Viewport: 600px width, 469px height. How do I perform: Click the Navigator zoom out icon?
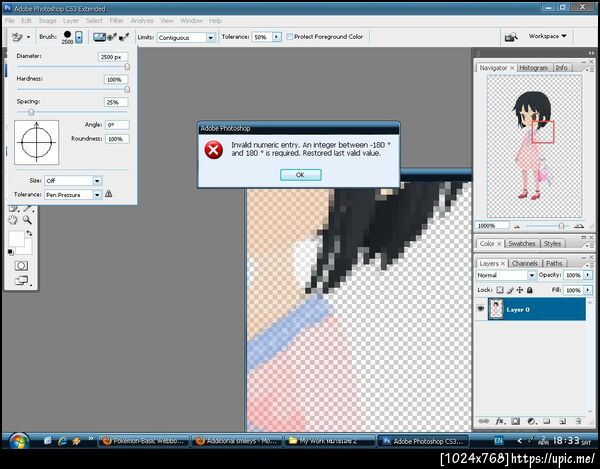pyautogui.click(x=517, y=226)
